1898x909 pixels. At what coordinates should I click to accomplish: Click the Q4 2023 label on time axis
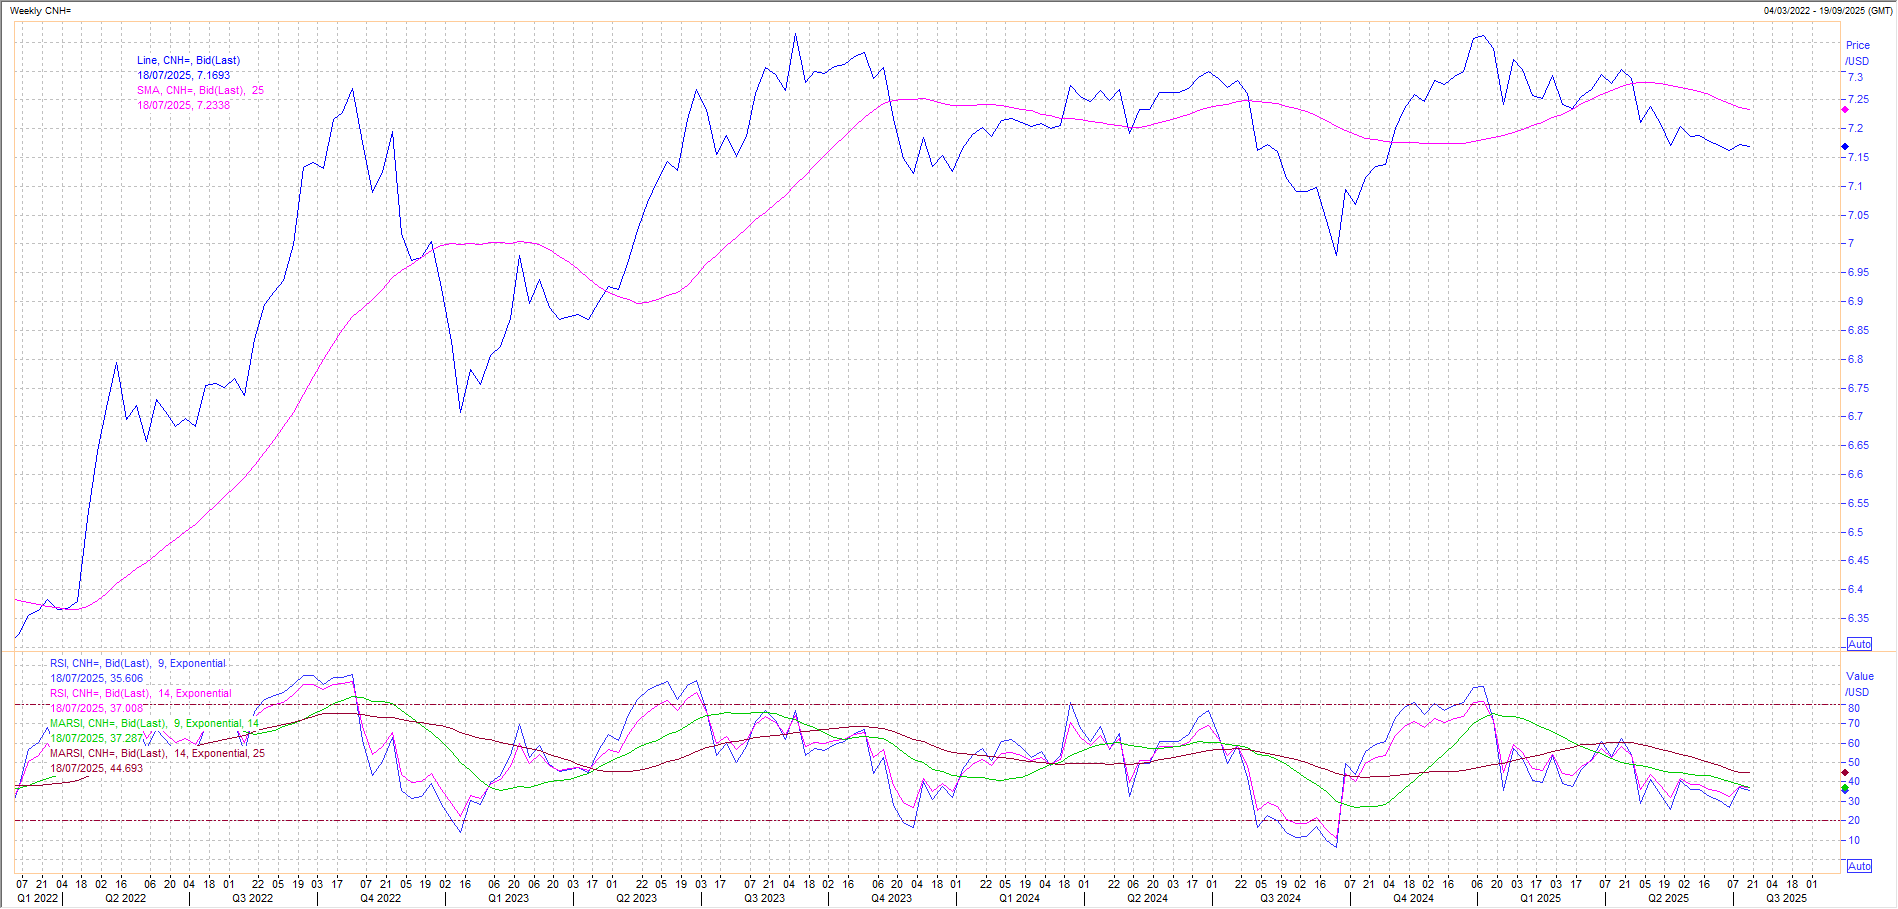coord(891,898)
